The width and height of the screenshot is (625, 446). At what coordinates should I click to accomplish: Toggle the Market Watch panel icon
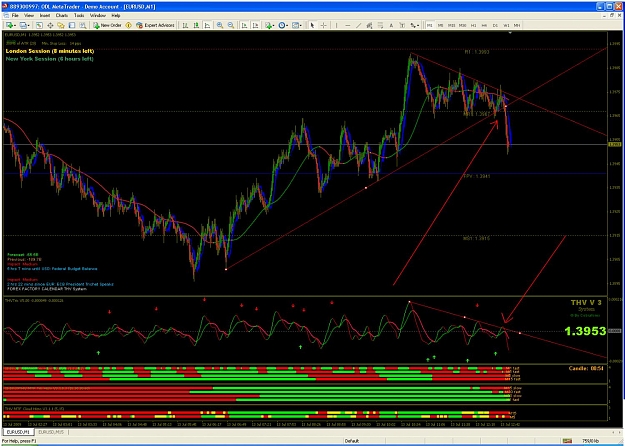[x=39, y=25]
